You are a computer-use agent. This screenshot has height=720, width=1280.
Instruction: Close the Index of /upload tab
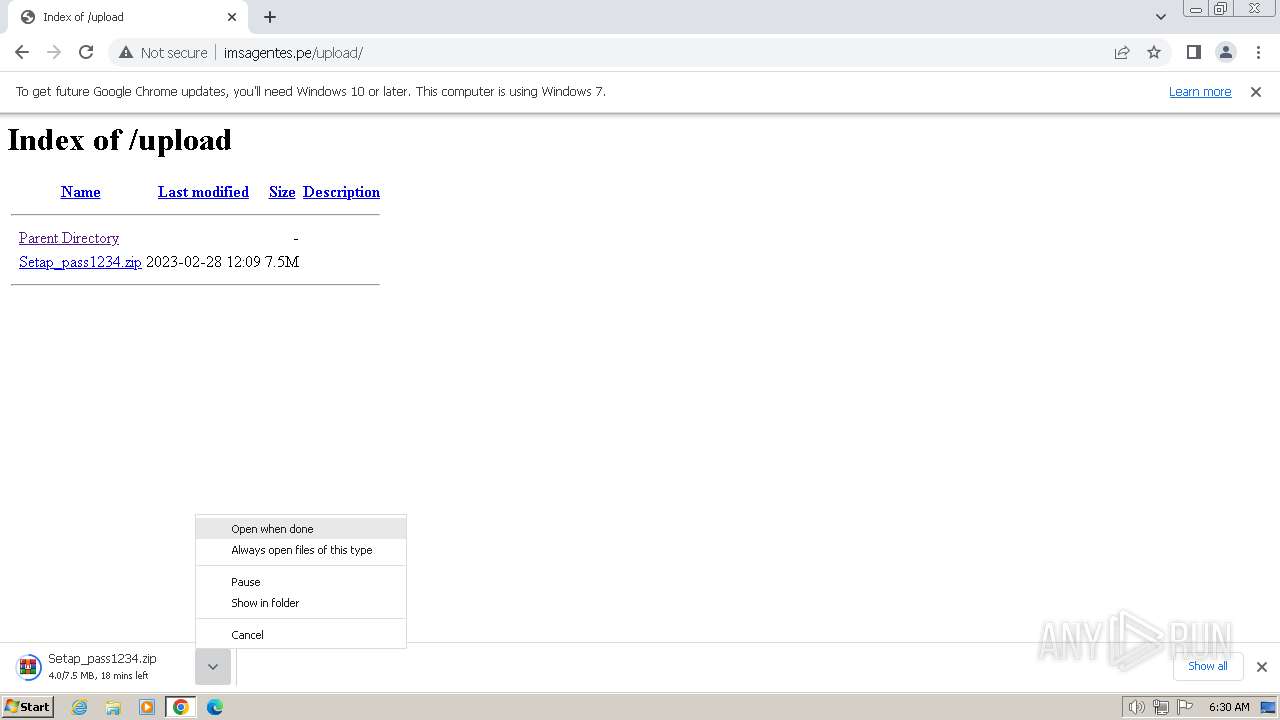[x=232, y=17]
